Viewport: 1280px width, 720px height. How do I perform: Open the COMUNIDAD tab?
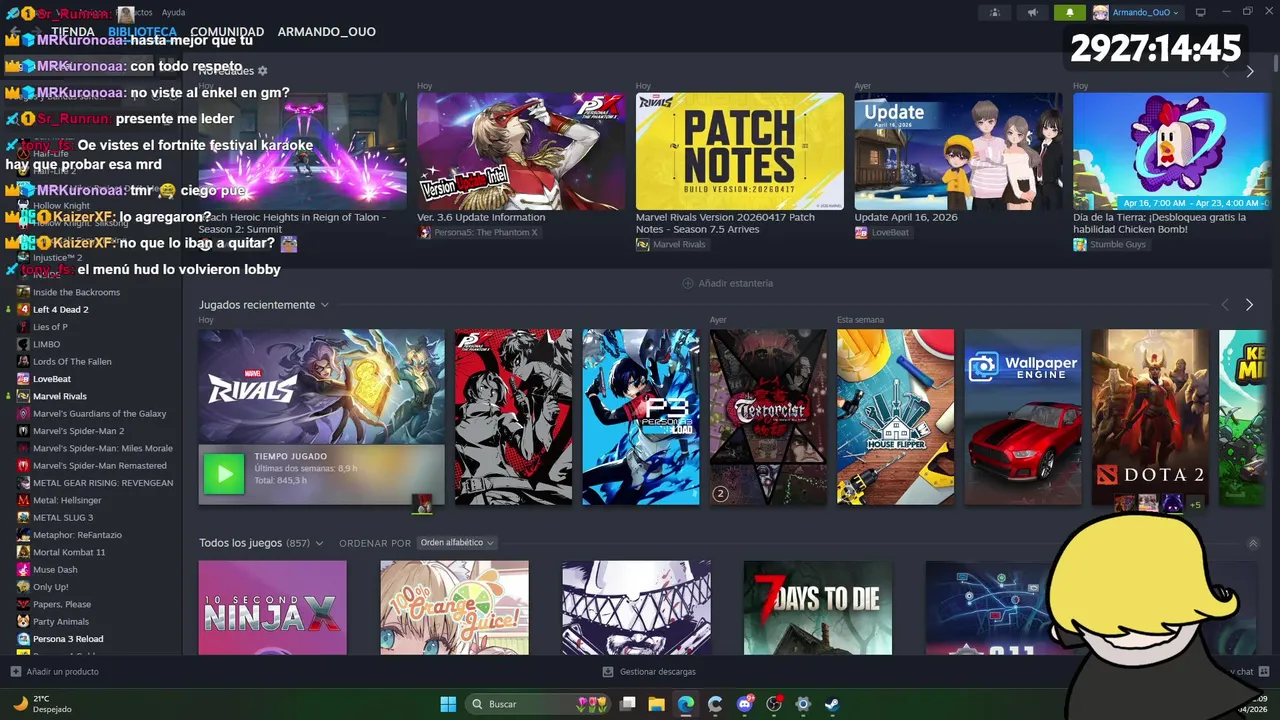point(227,32)
